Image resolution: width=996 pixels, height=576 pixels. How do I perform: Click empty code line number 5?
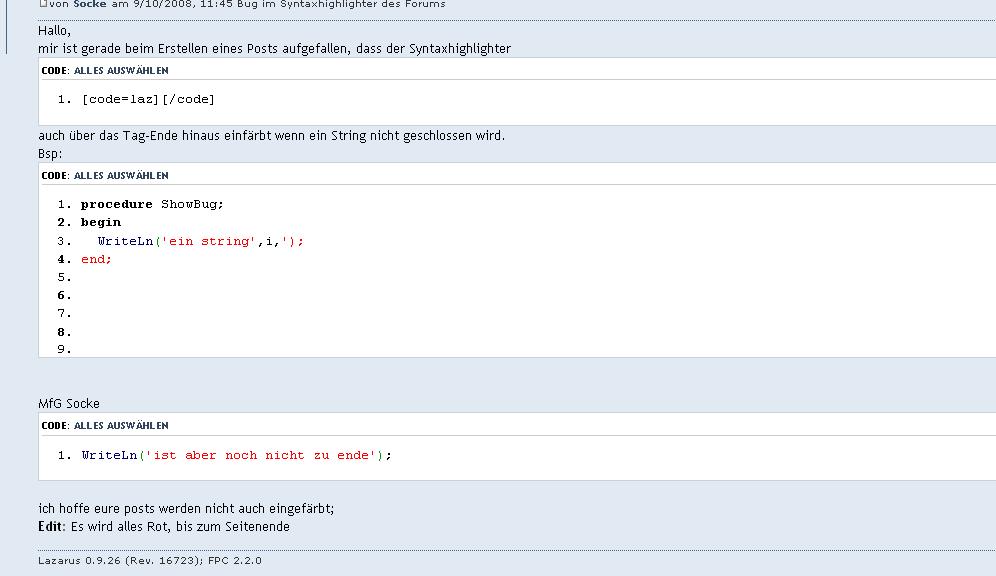(x=65, y=277)
